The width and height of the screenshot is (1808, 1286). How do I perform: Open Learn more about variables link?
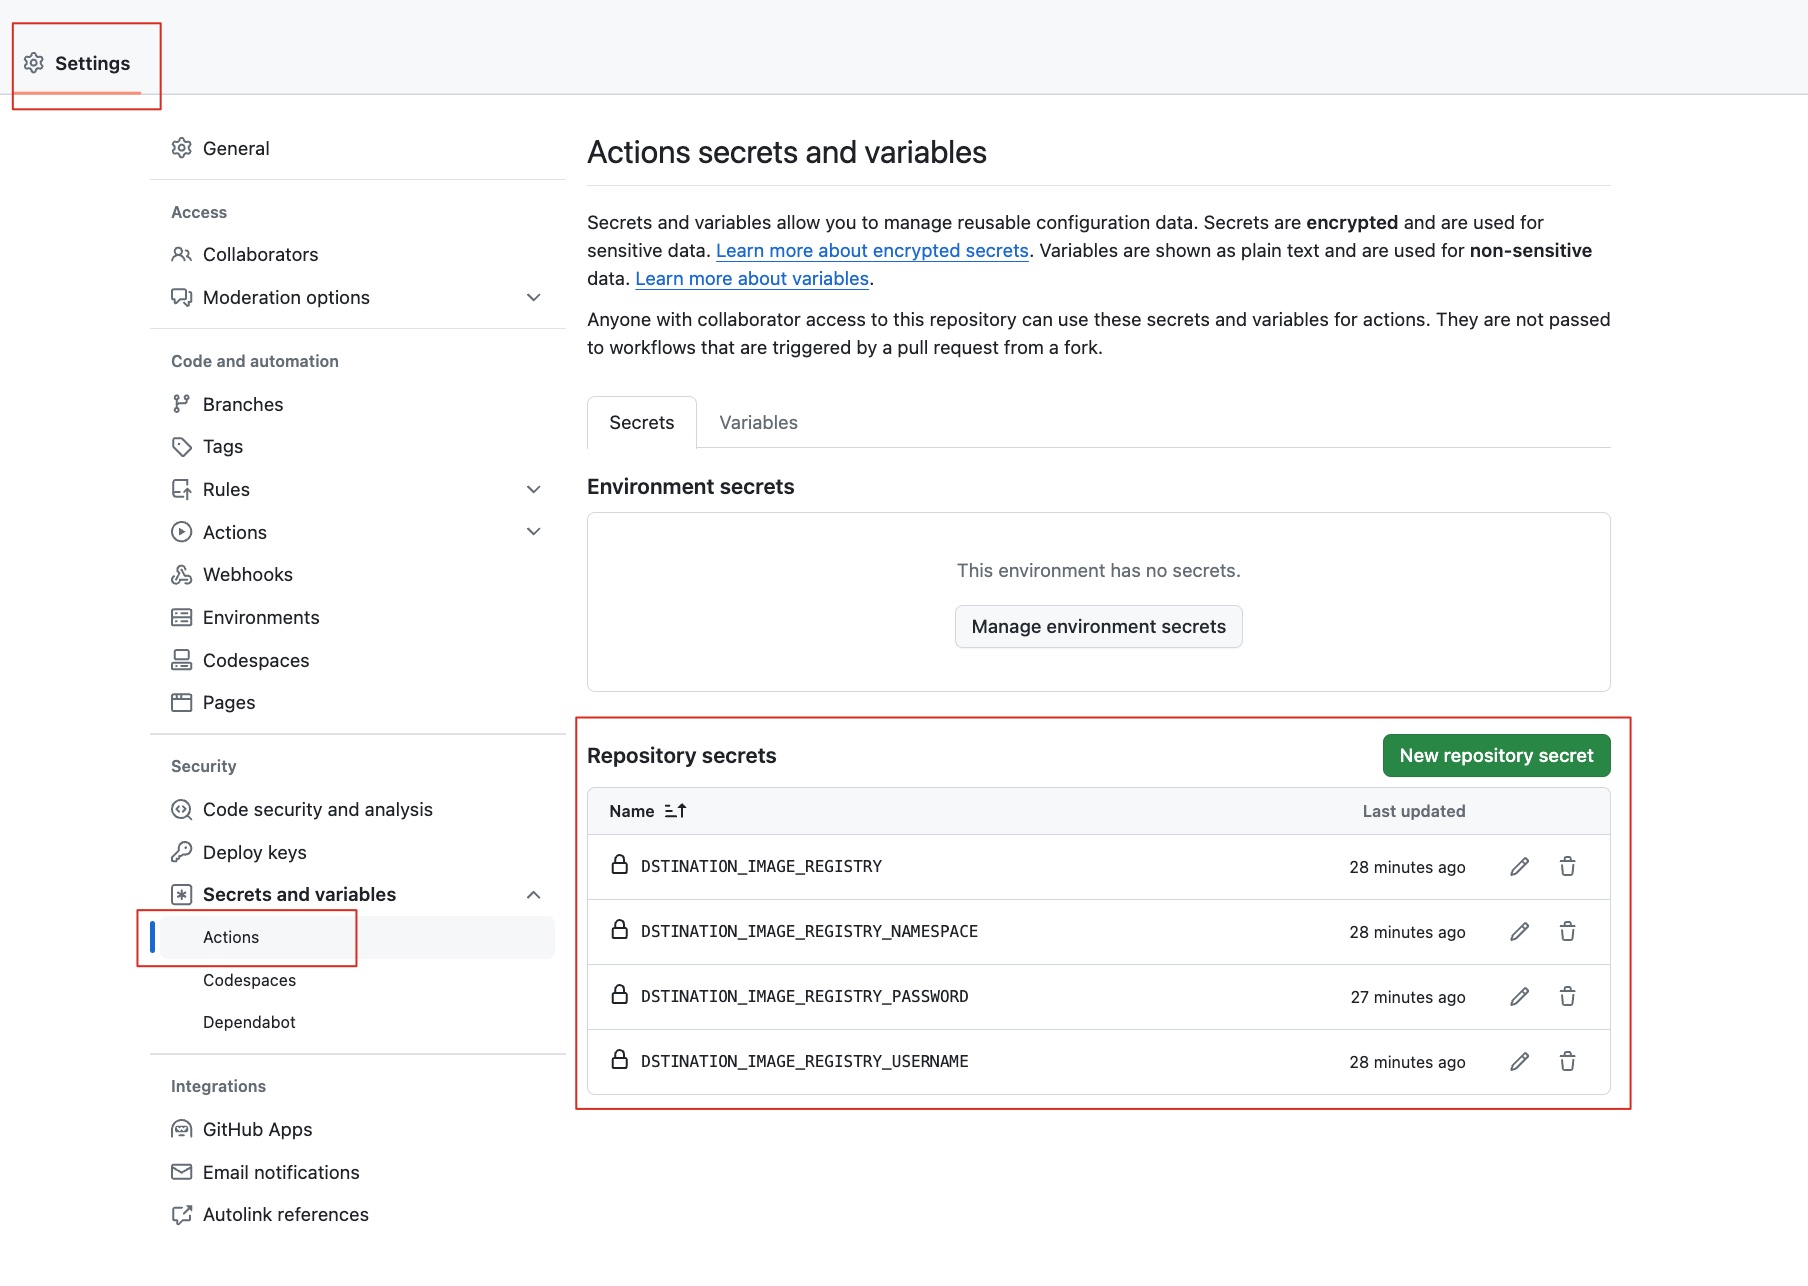click(752, 279)
